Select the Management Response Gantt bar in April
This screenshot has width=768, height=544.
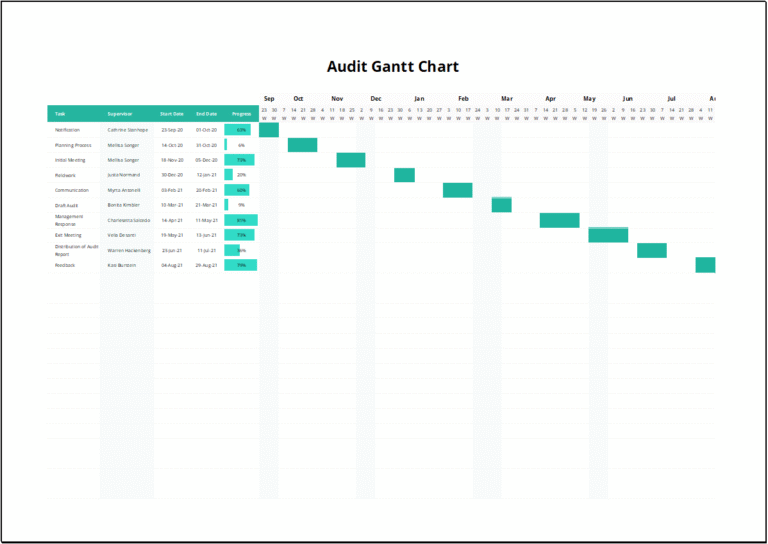click(560, 220)
